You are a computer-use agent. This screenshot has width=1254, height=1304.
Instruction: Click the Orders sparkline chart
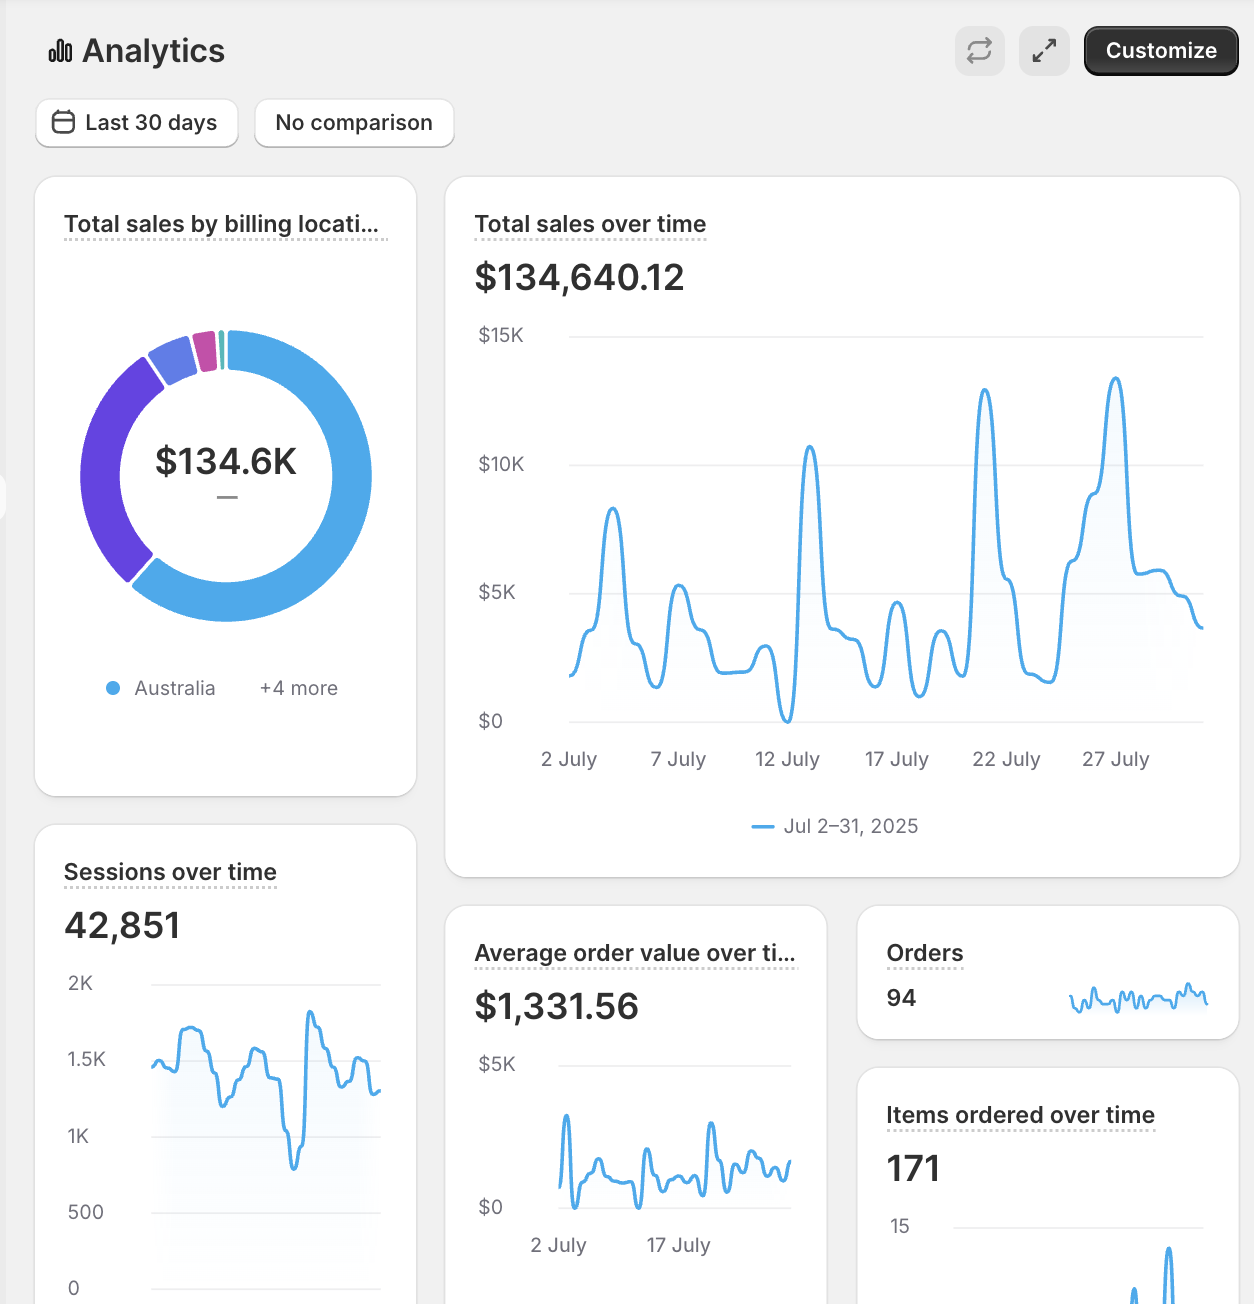(1138, 998)
